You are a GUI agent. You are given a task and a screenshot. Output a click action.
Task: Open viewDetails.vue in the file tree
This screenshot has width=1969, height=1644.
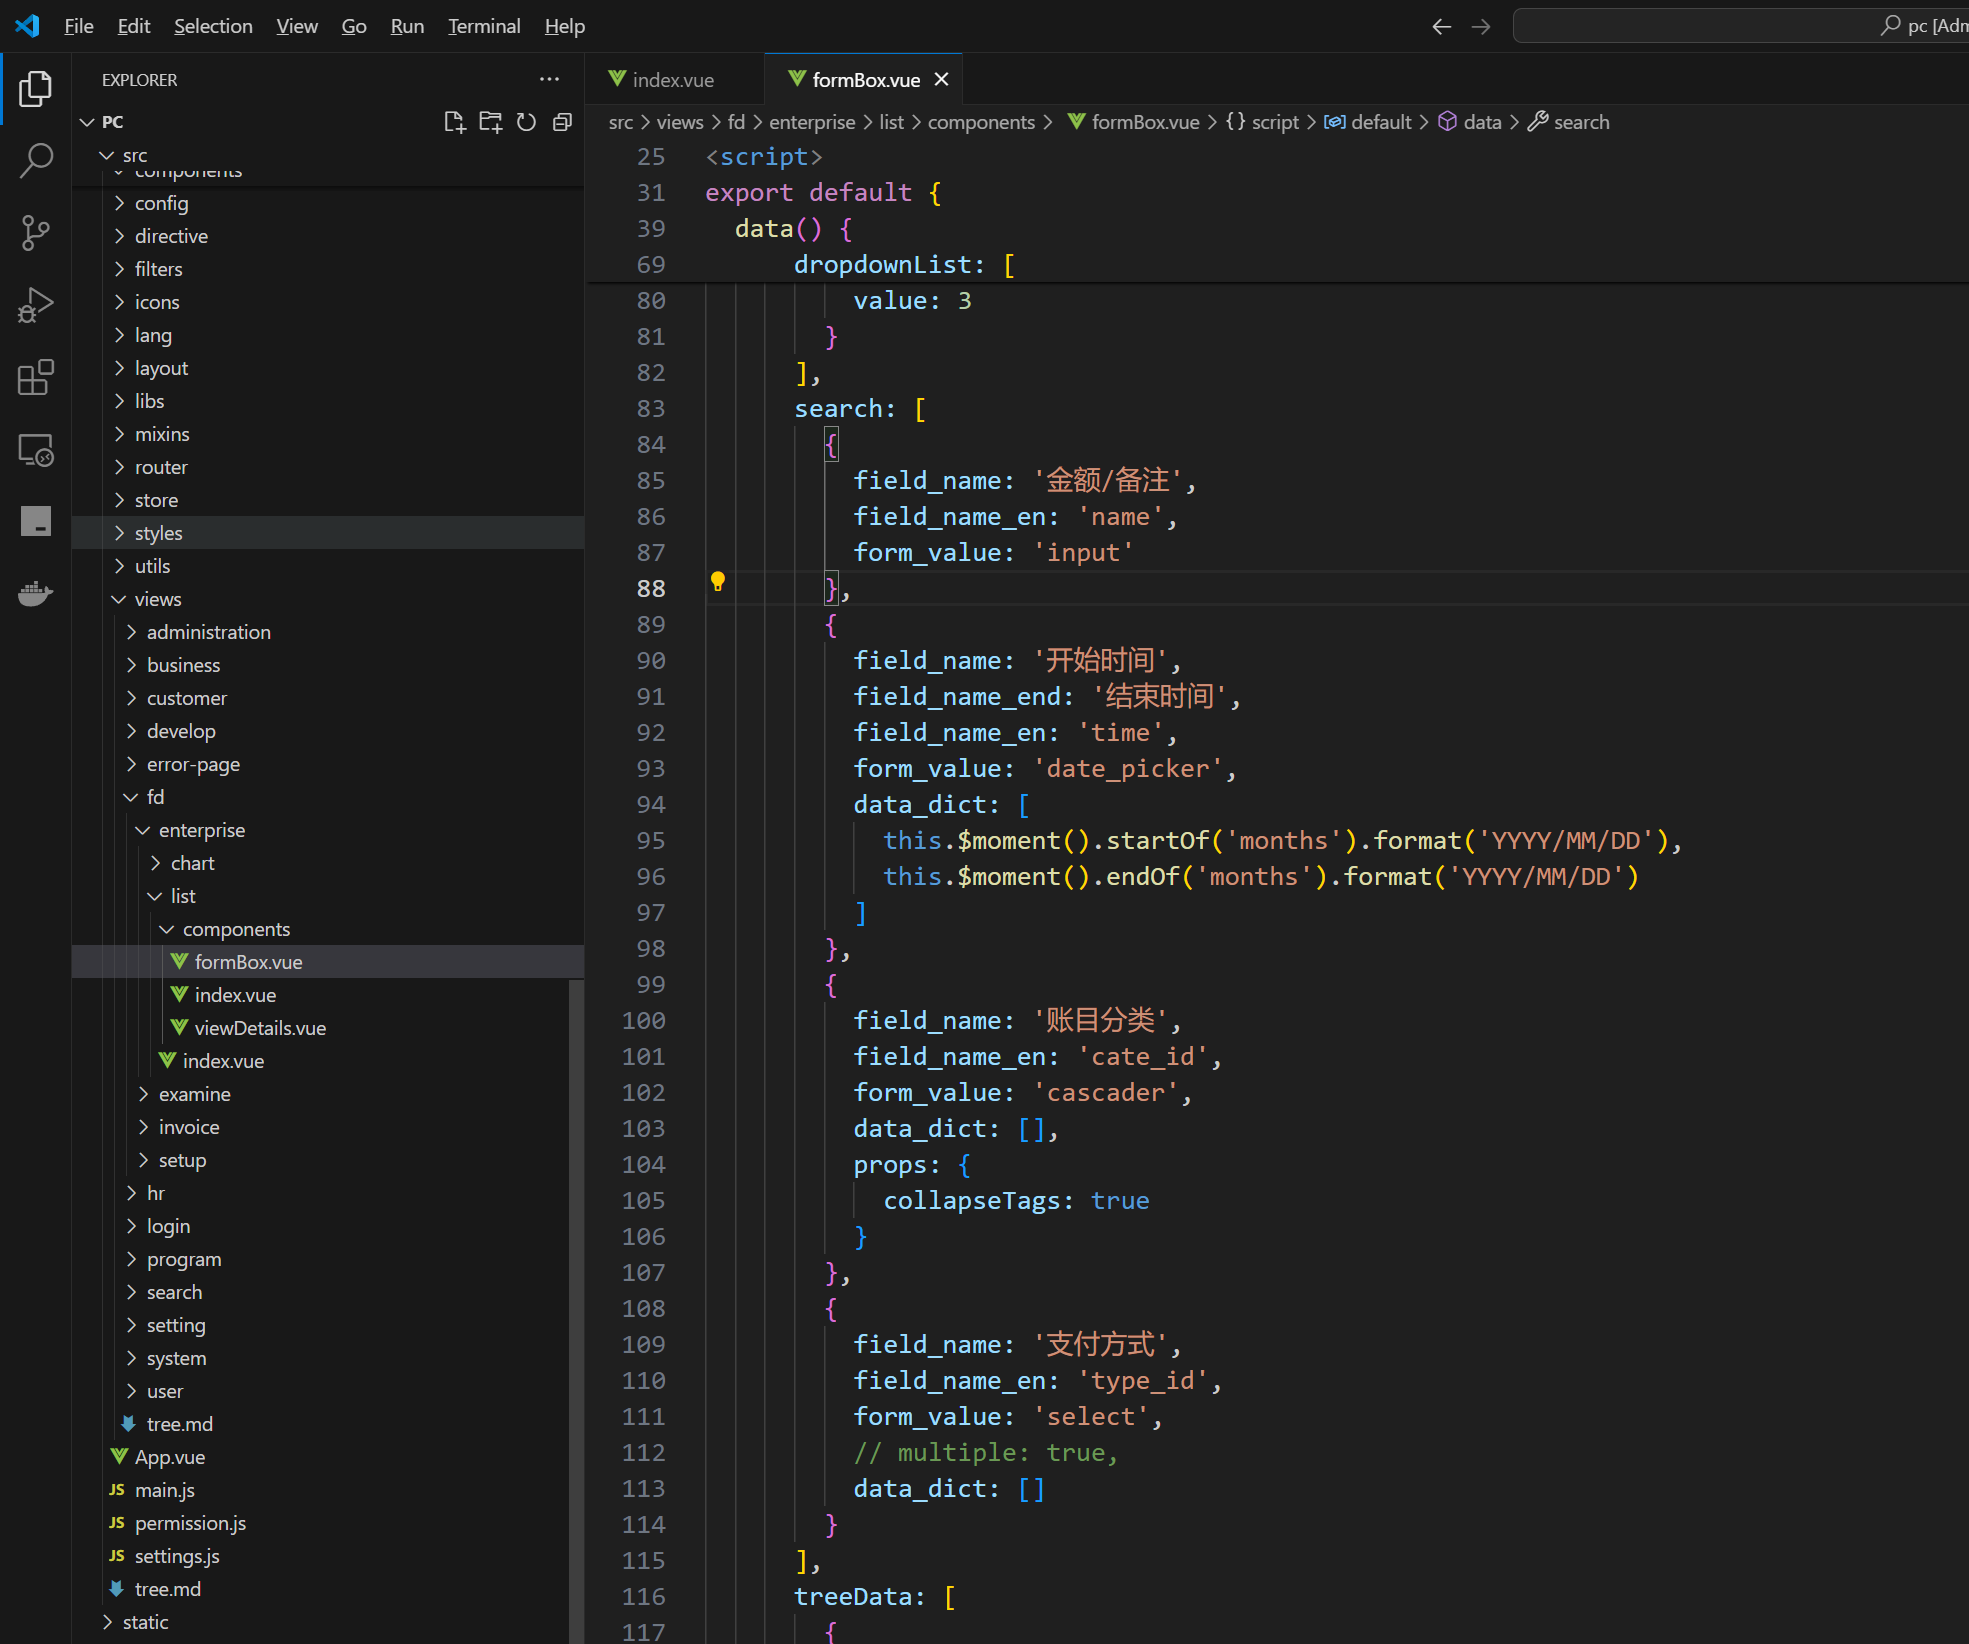tap(328, 1028)
